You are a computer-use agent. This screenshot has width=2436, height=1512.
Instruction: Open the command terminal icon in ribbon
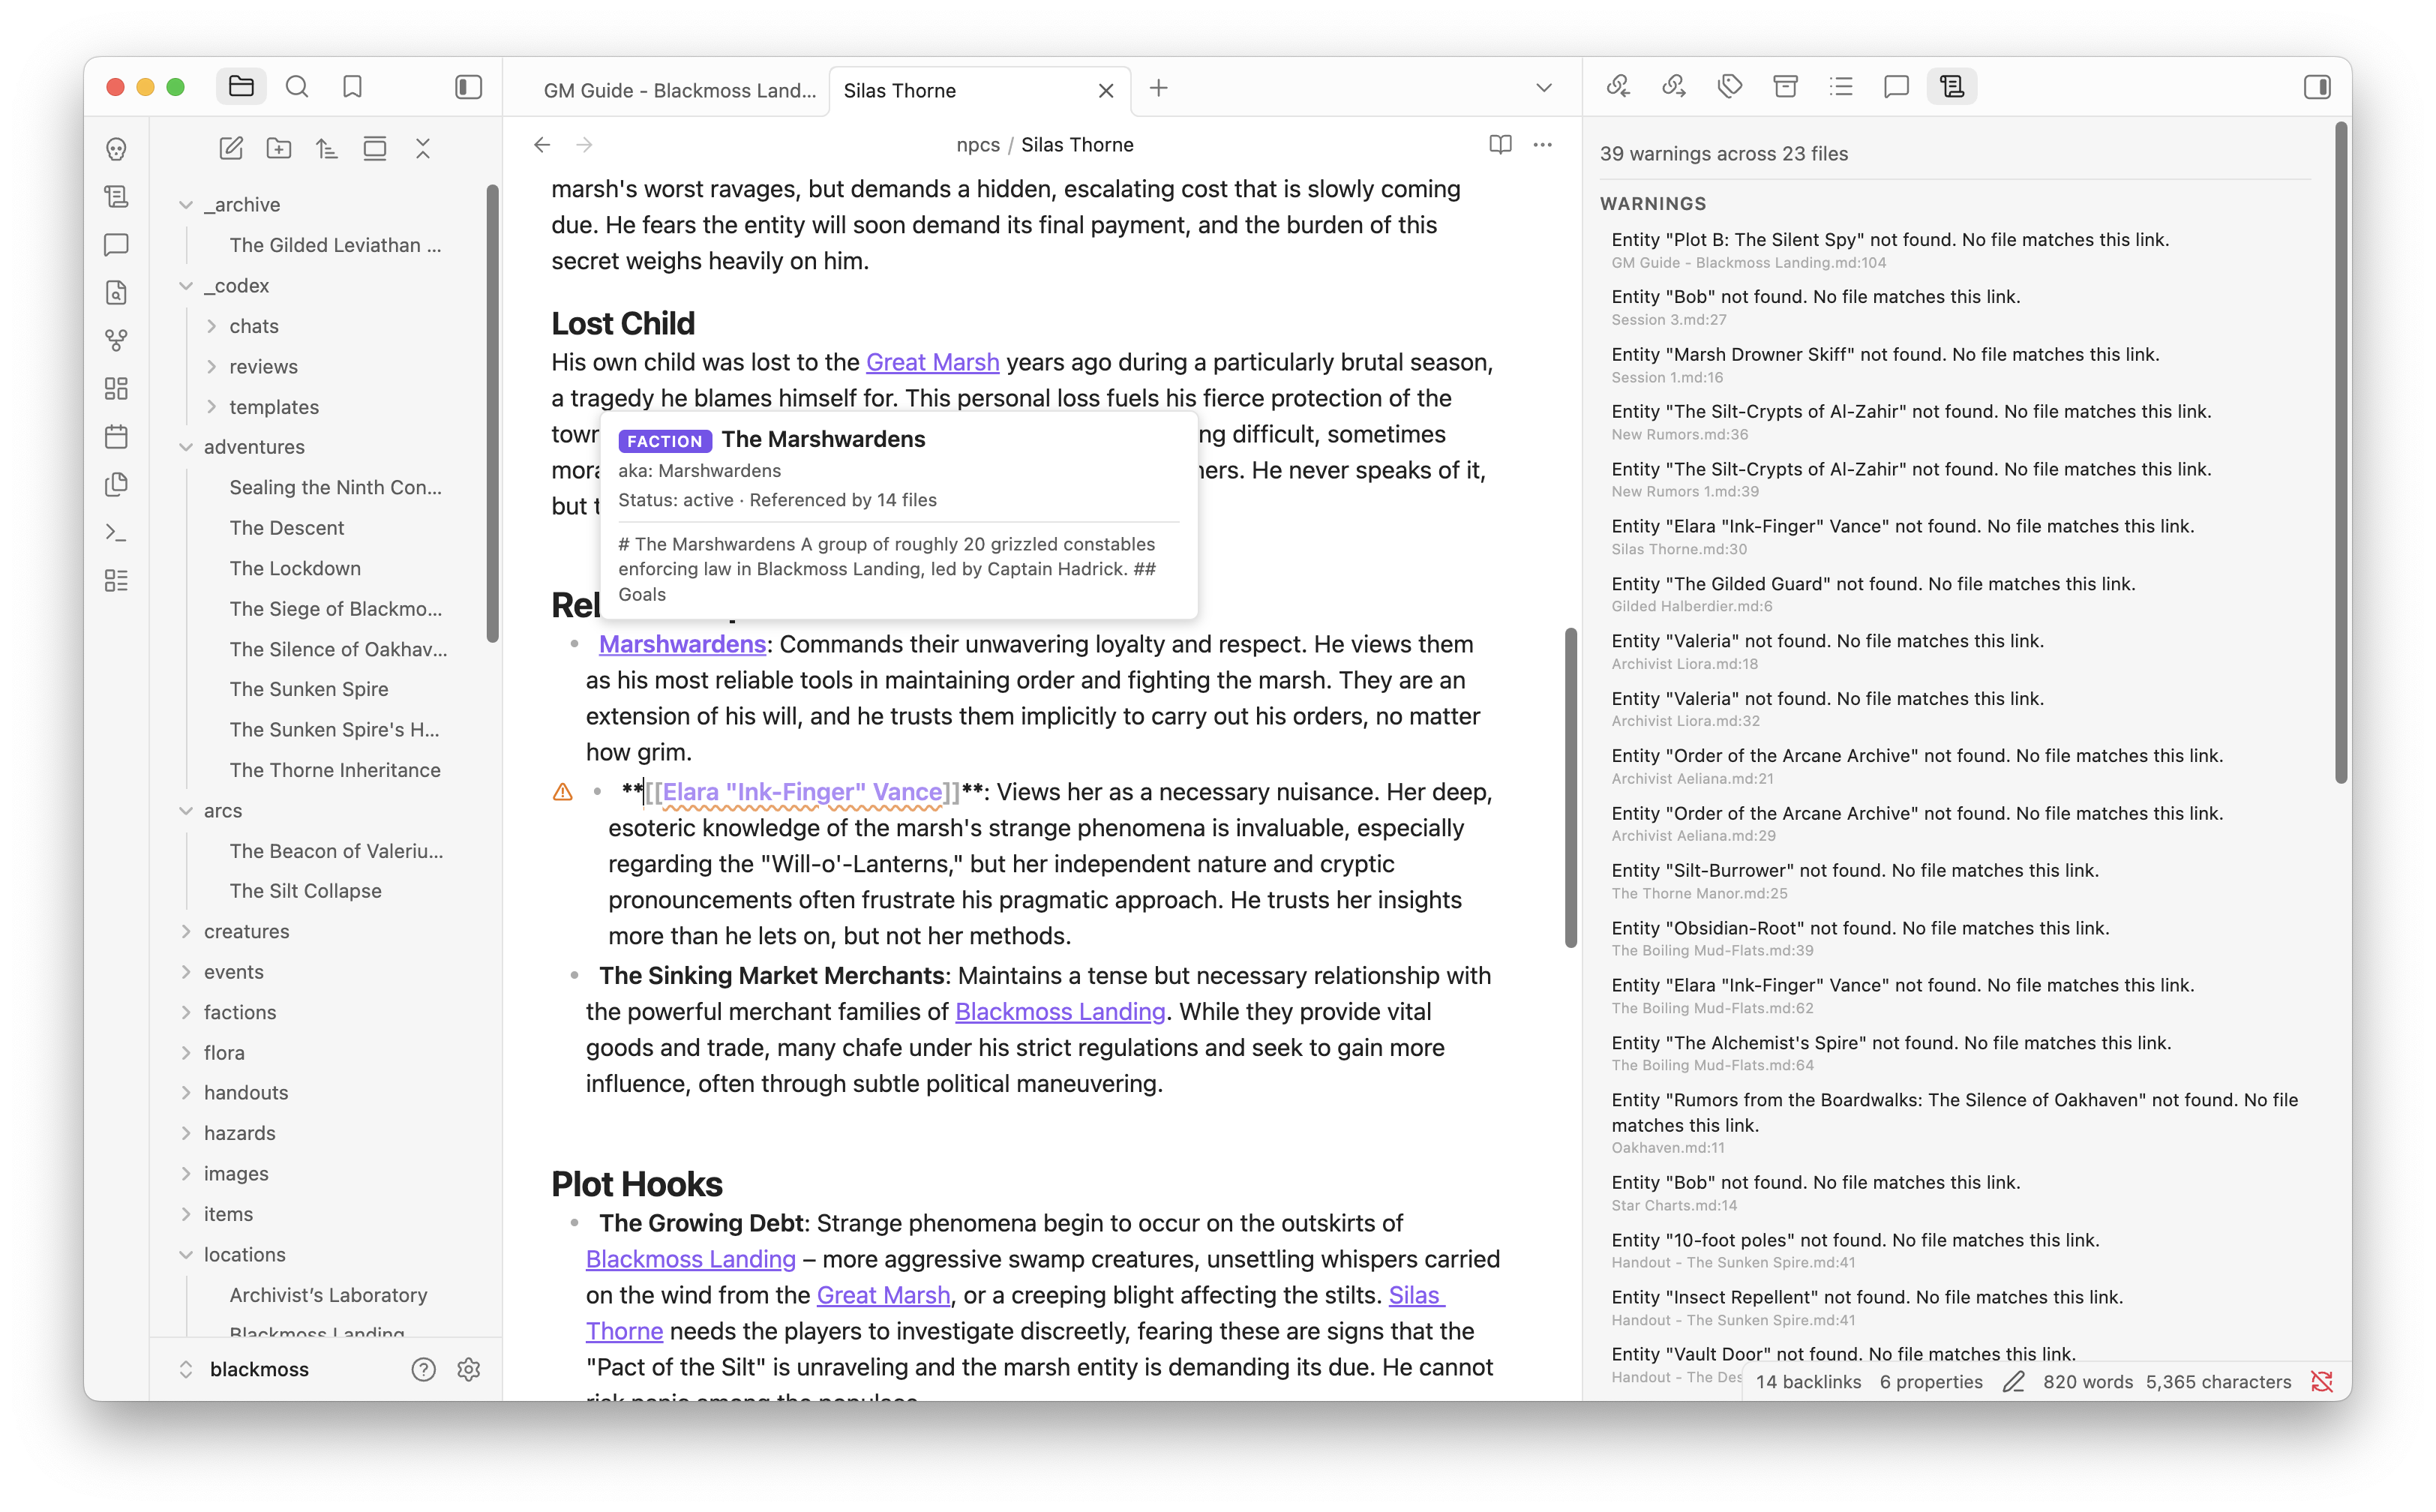[116, 533]
